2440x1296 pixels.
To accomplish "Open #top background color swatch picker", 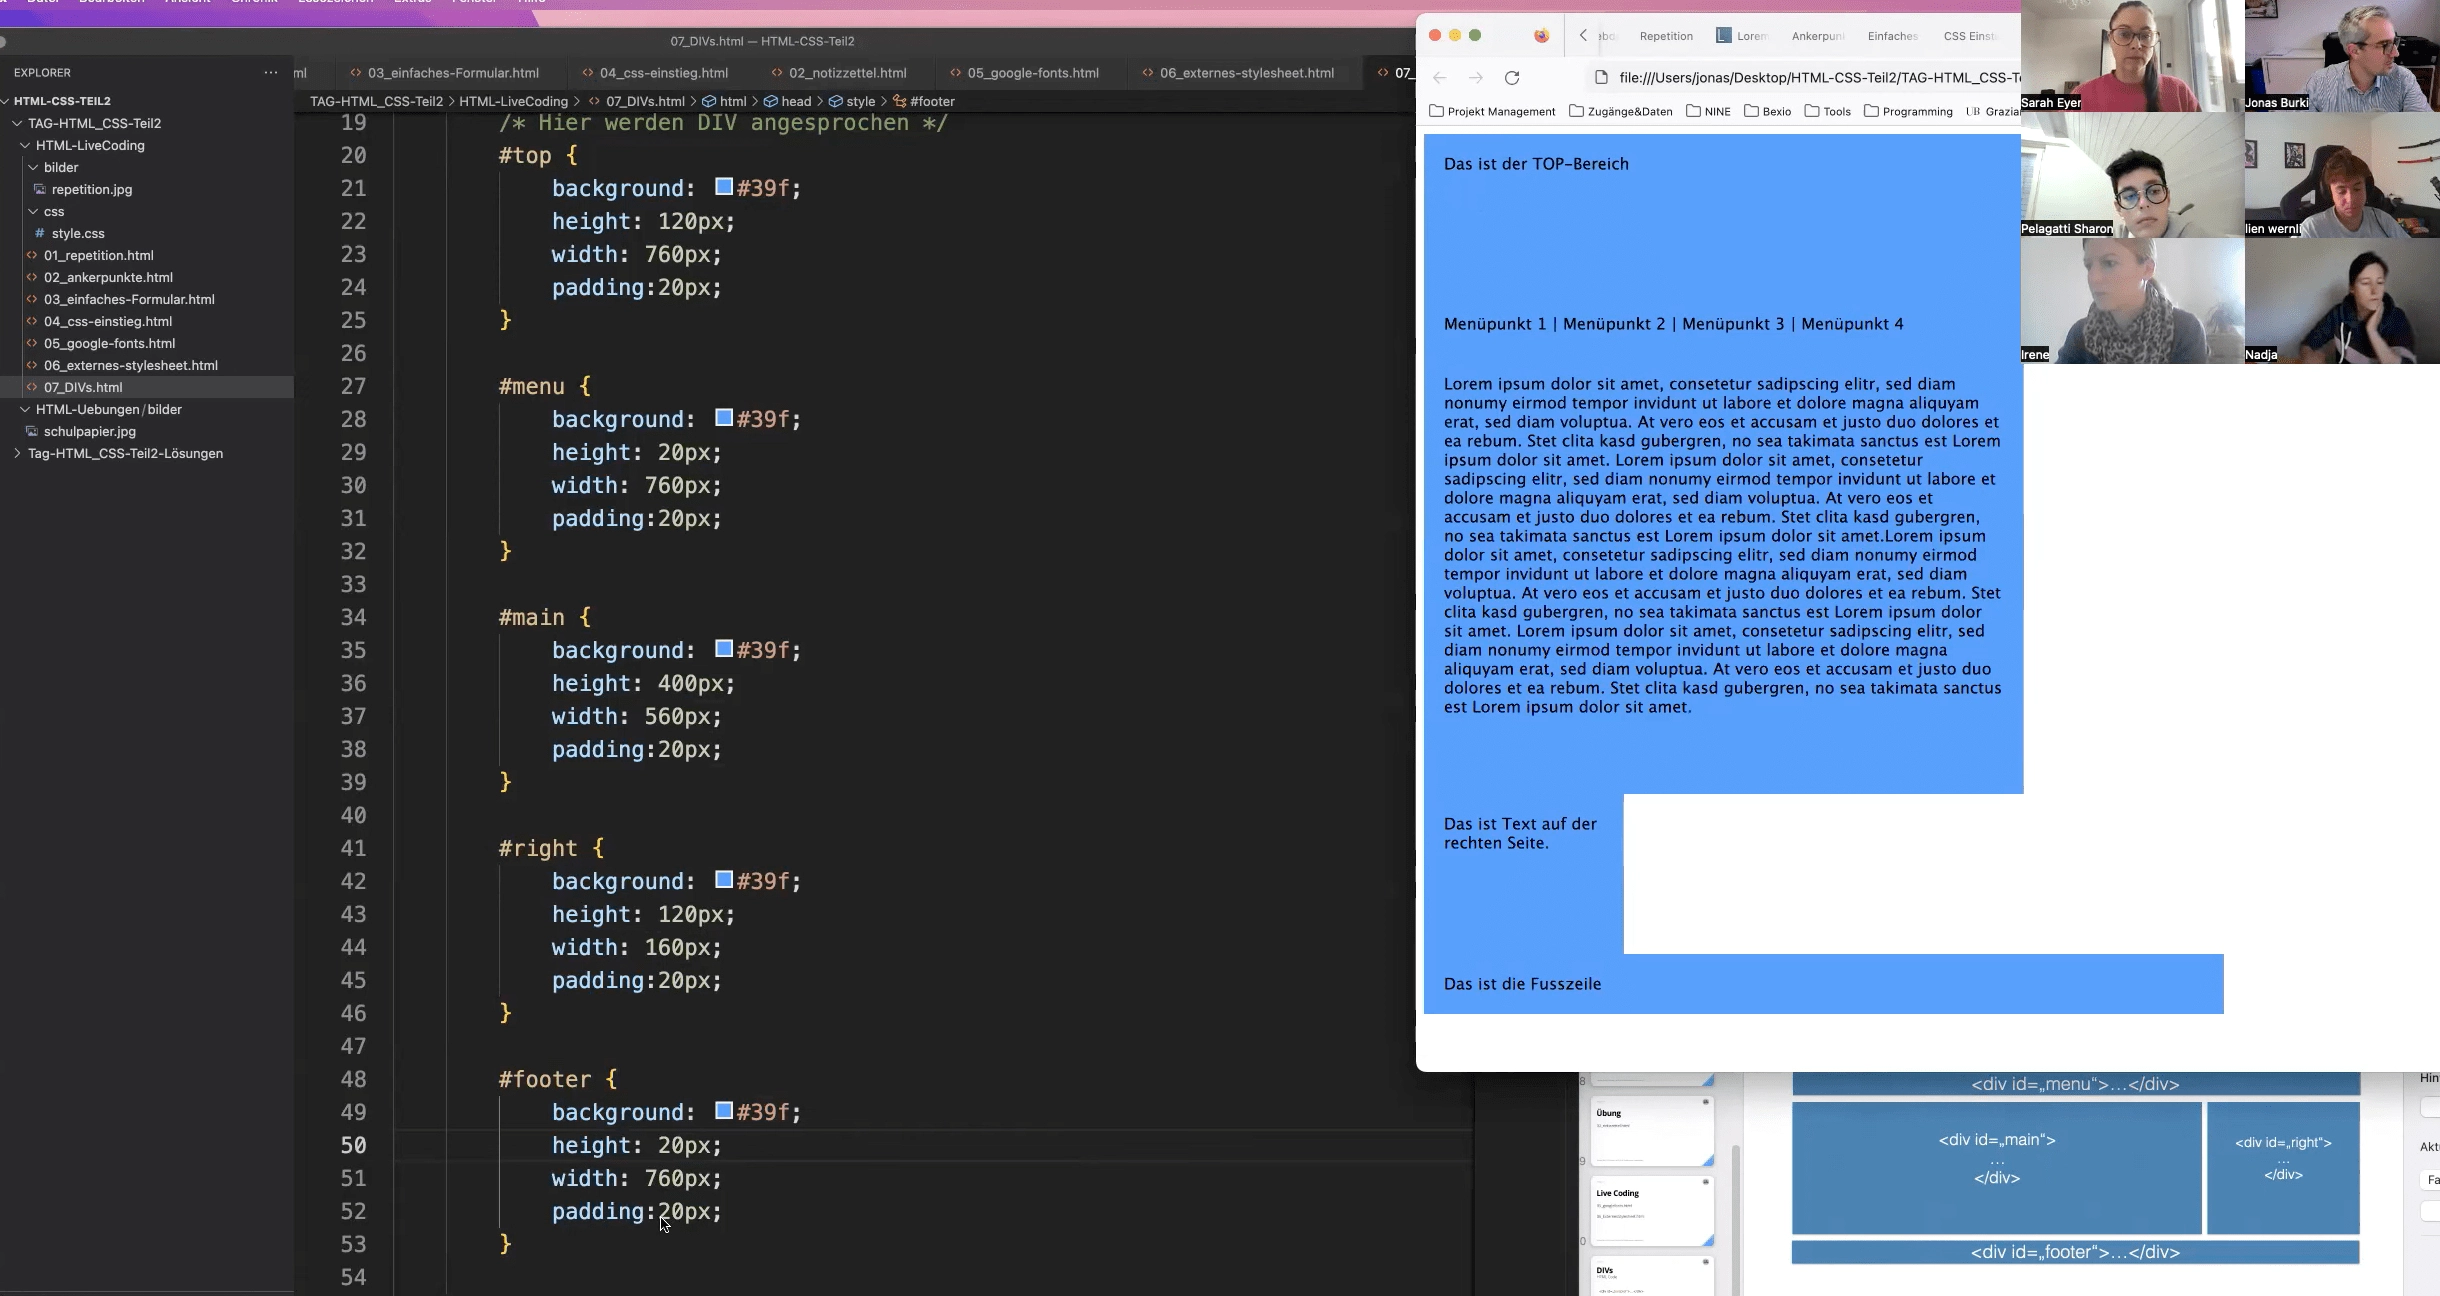I will tap(724, 187).
